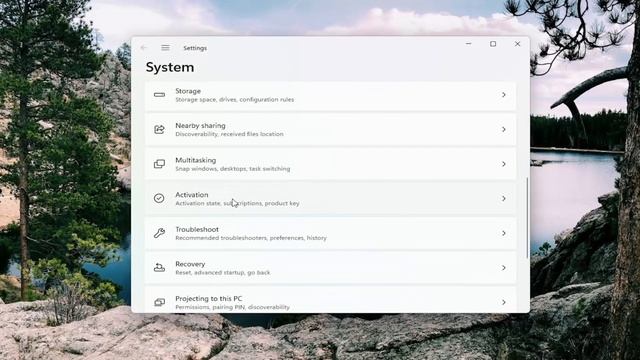The height and width of the screenshot is (360, 640).
Task: Click the Projecting to this PC icon
Action: (159, 302)
